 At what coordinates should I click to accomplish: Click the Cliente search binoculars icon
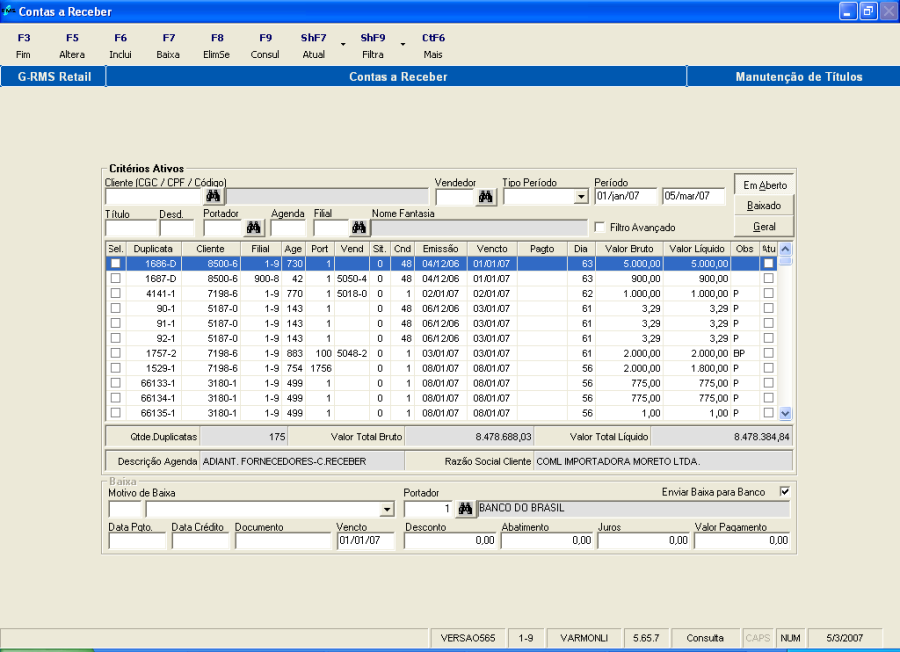[x=212, y=197]
